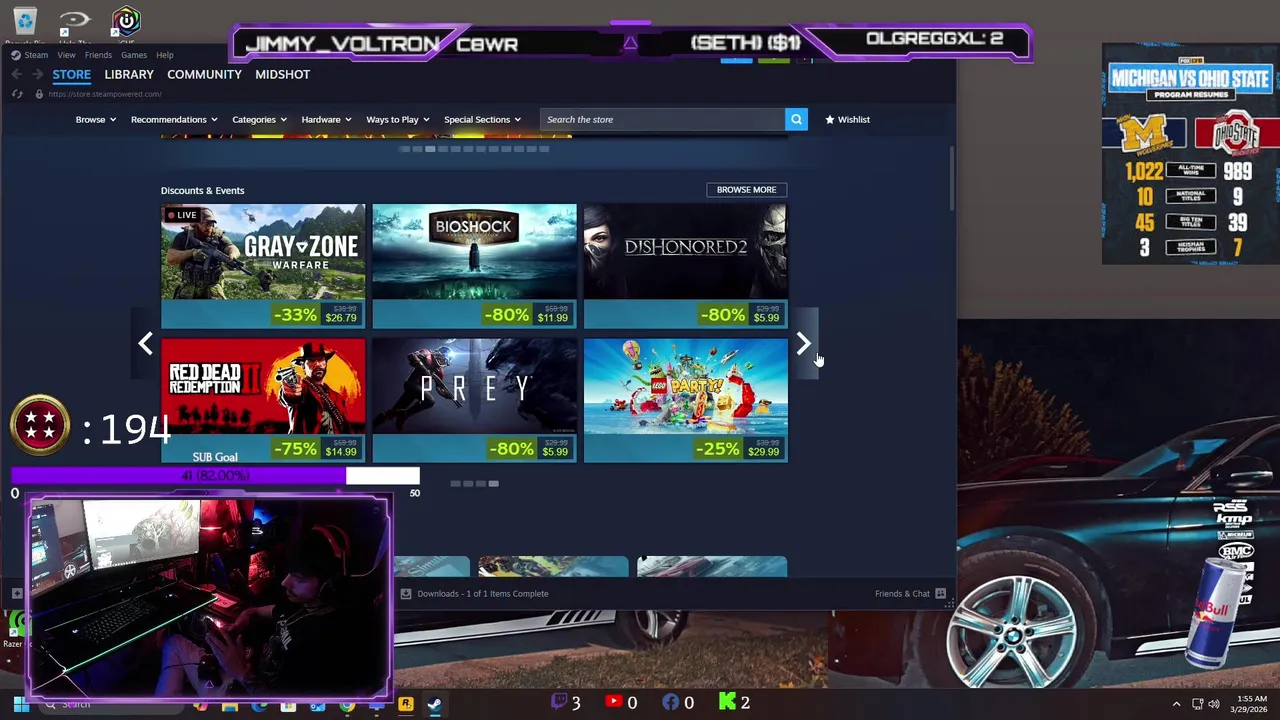Click the Search the store field
1280x720 pixels.
coord(663,119)
